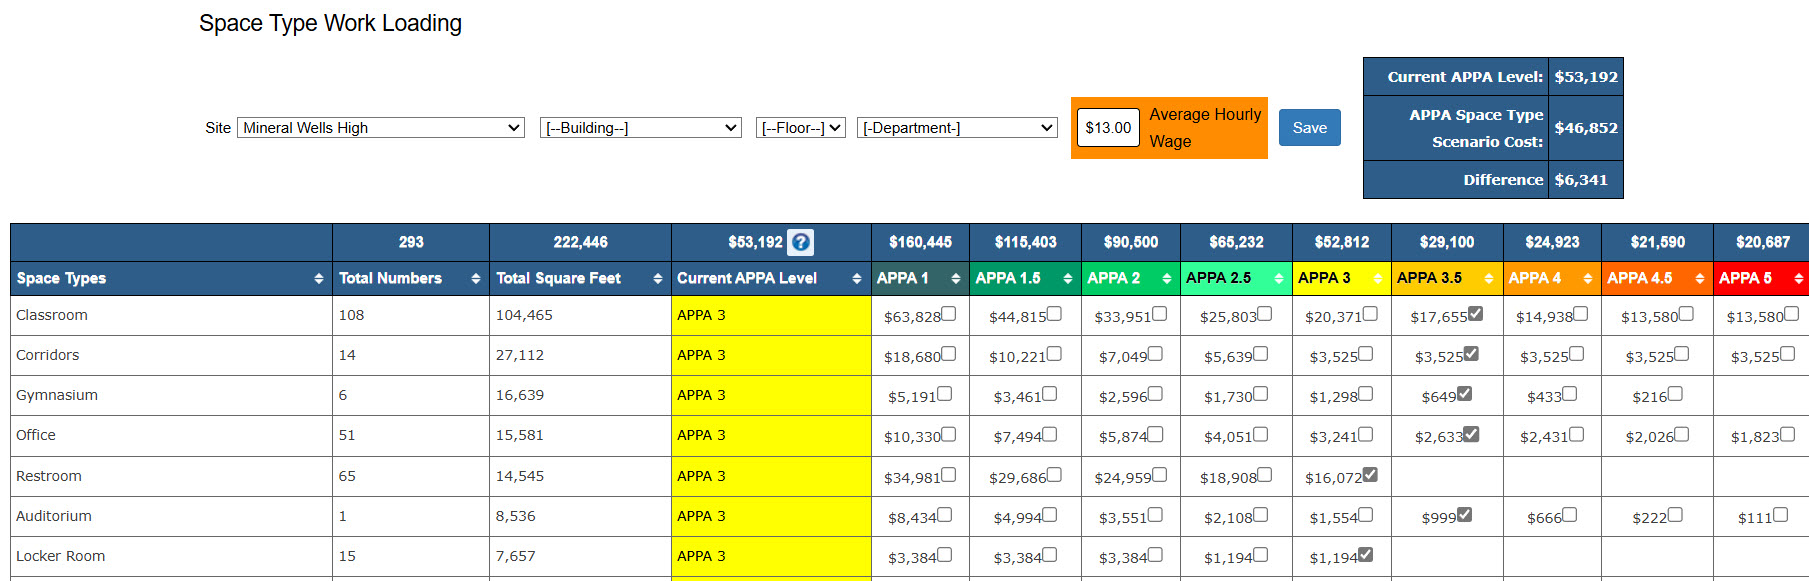Click the Space Type Work Loading heading
The height and width of the screenshot is (581, 1809).
330,23
